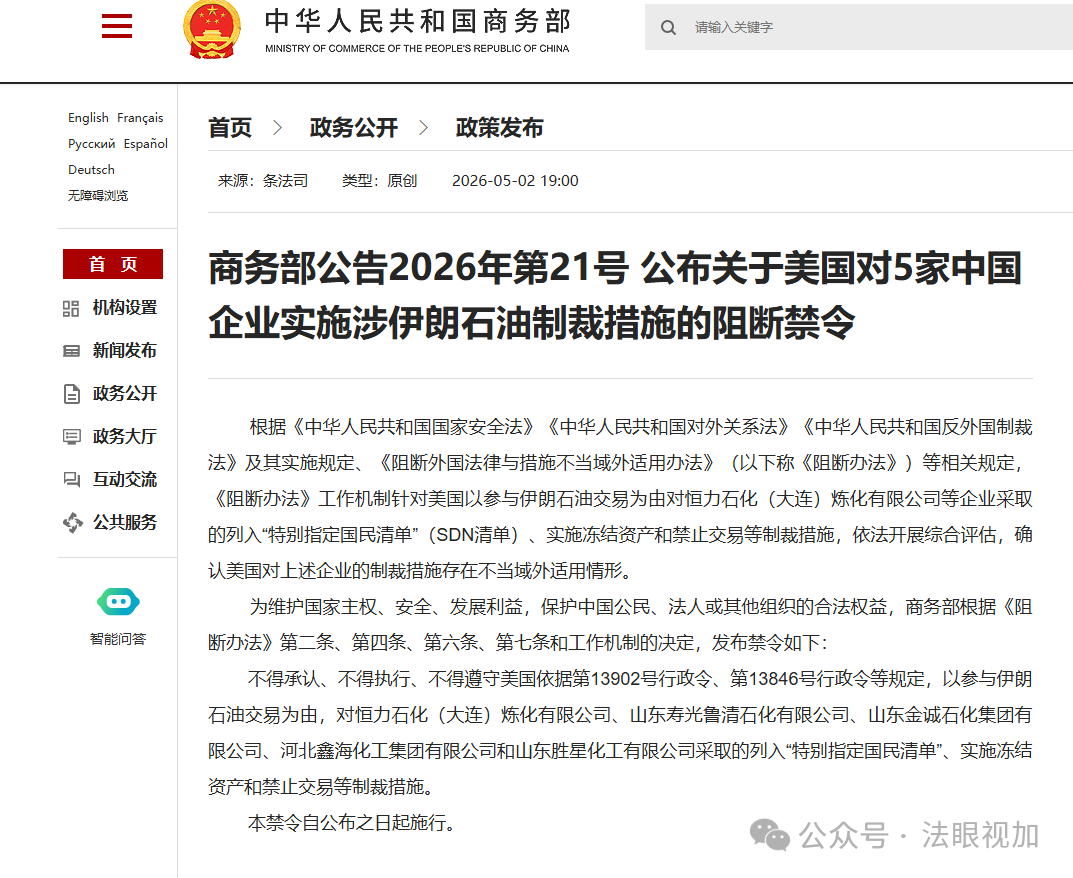This screenshot has height=878, width=1073.
Task: Click the search magnifier icon
Action: 668,27
